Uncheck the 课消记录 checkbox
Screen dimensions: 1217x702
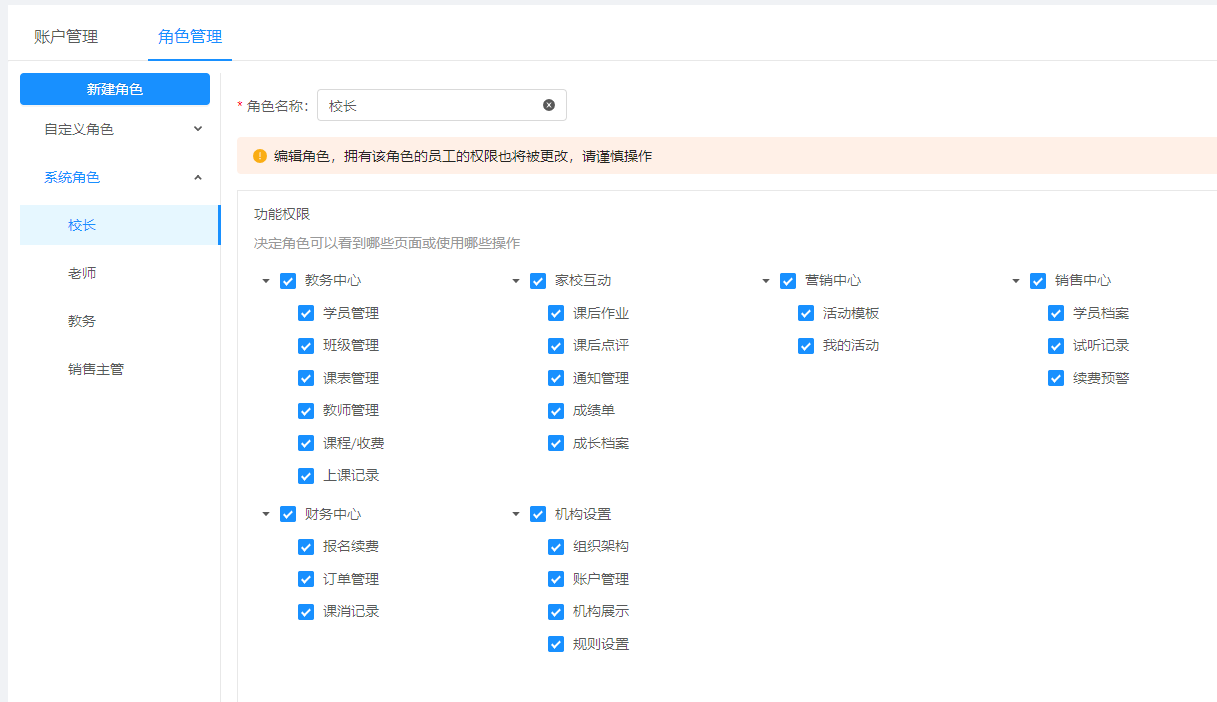pos(306,612)
